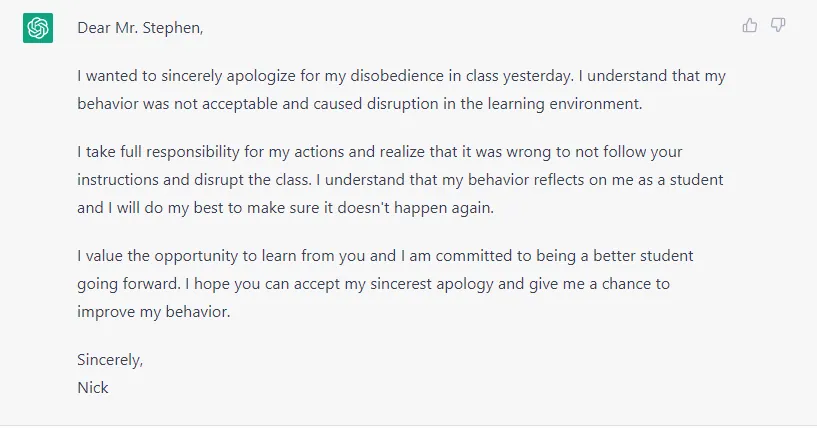
Task: Click the green ChatGPT logo avatar
Action: tap(38, 28)
